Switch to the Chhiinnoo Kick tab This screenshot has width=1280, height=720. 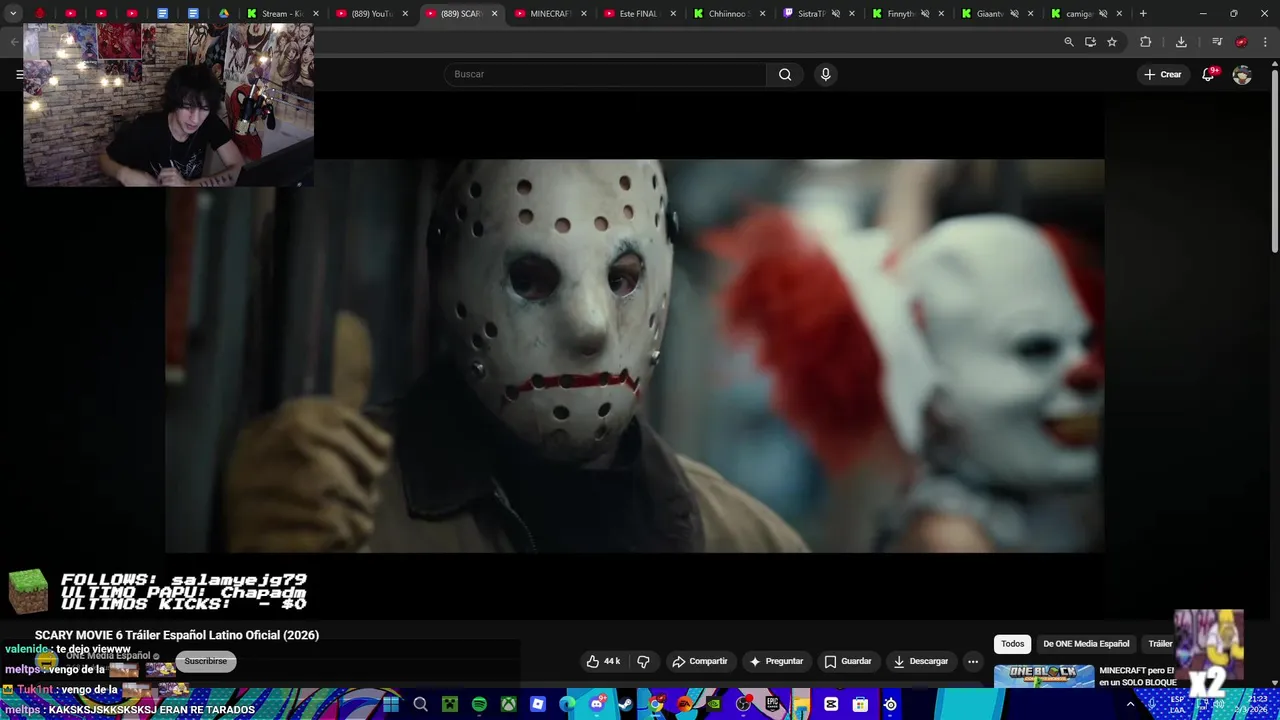pos(729,14)
